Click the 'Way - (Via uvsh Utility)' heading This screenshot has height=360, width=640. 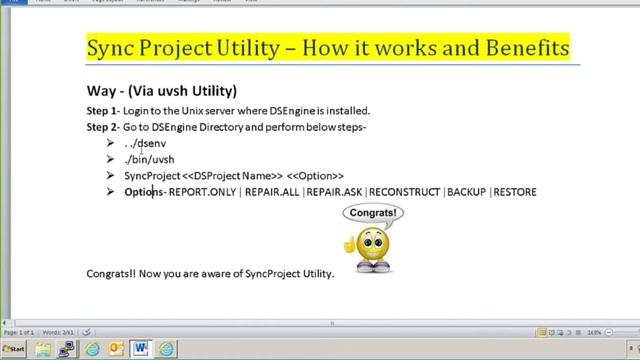tap(162, 91)
